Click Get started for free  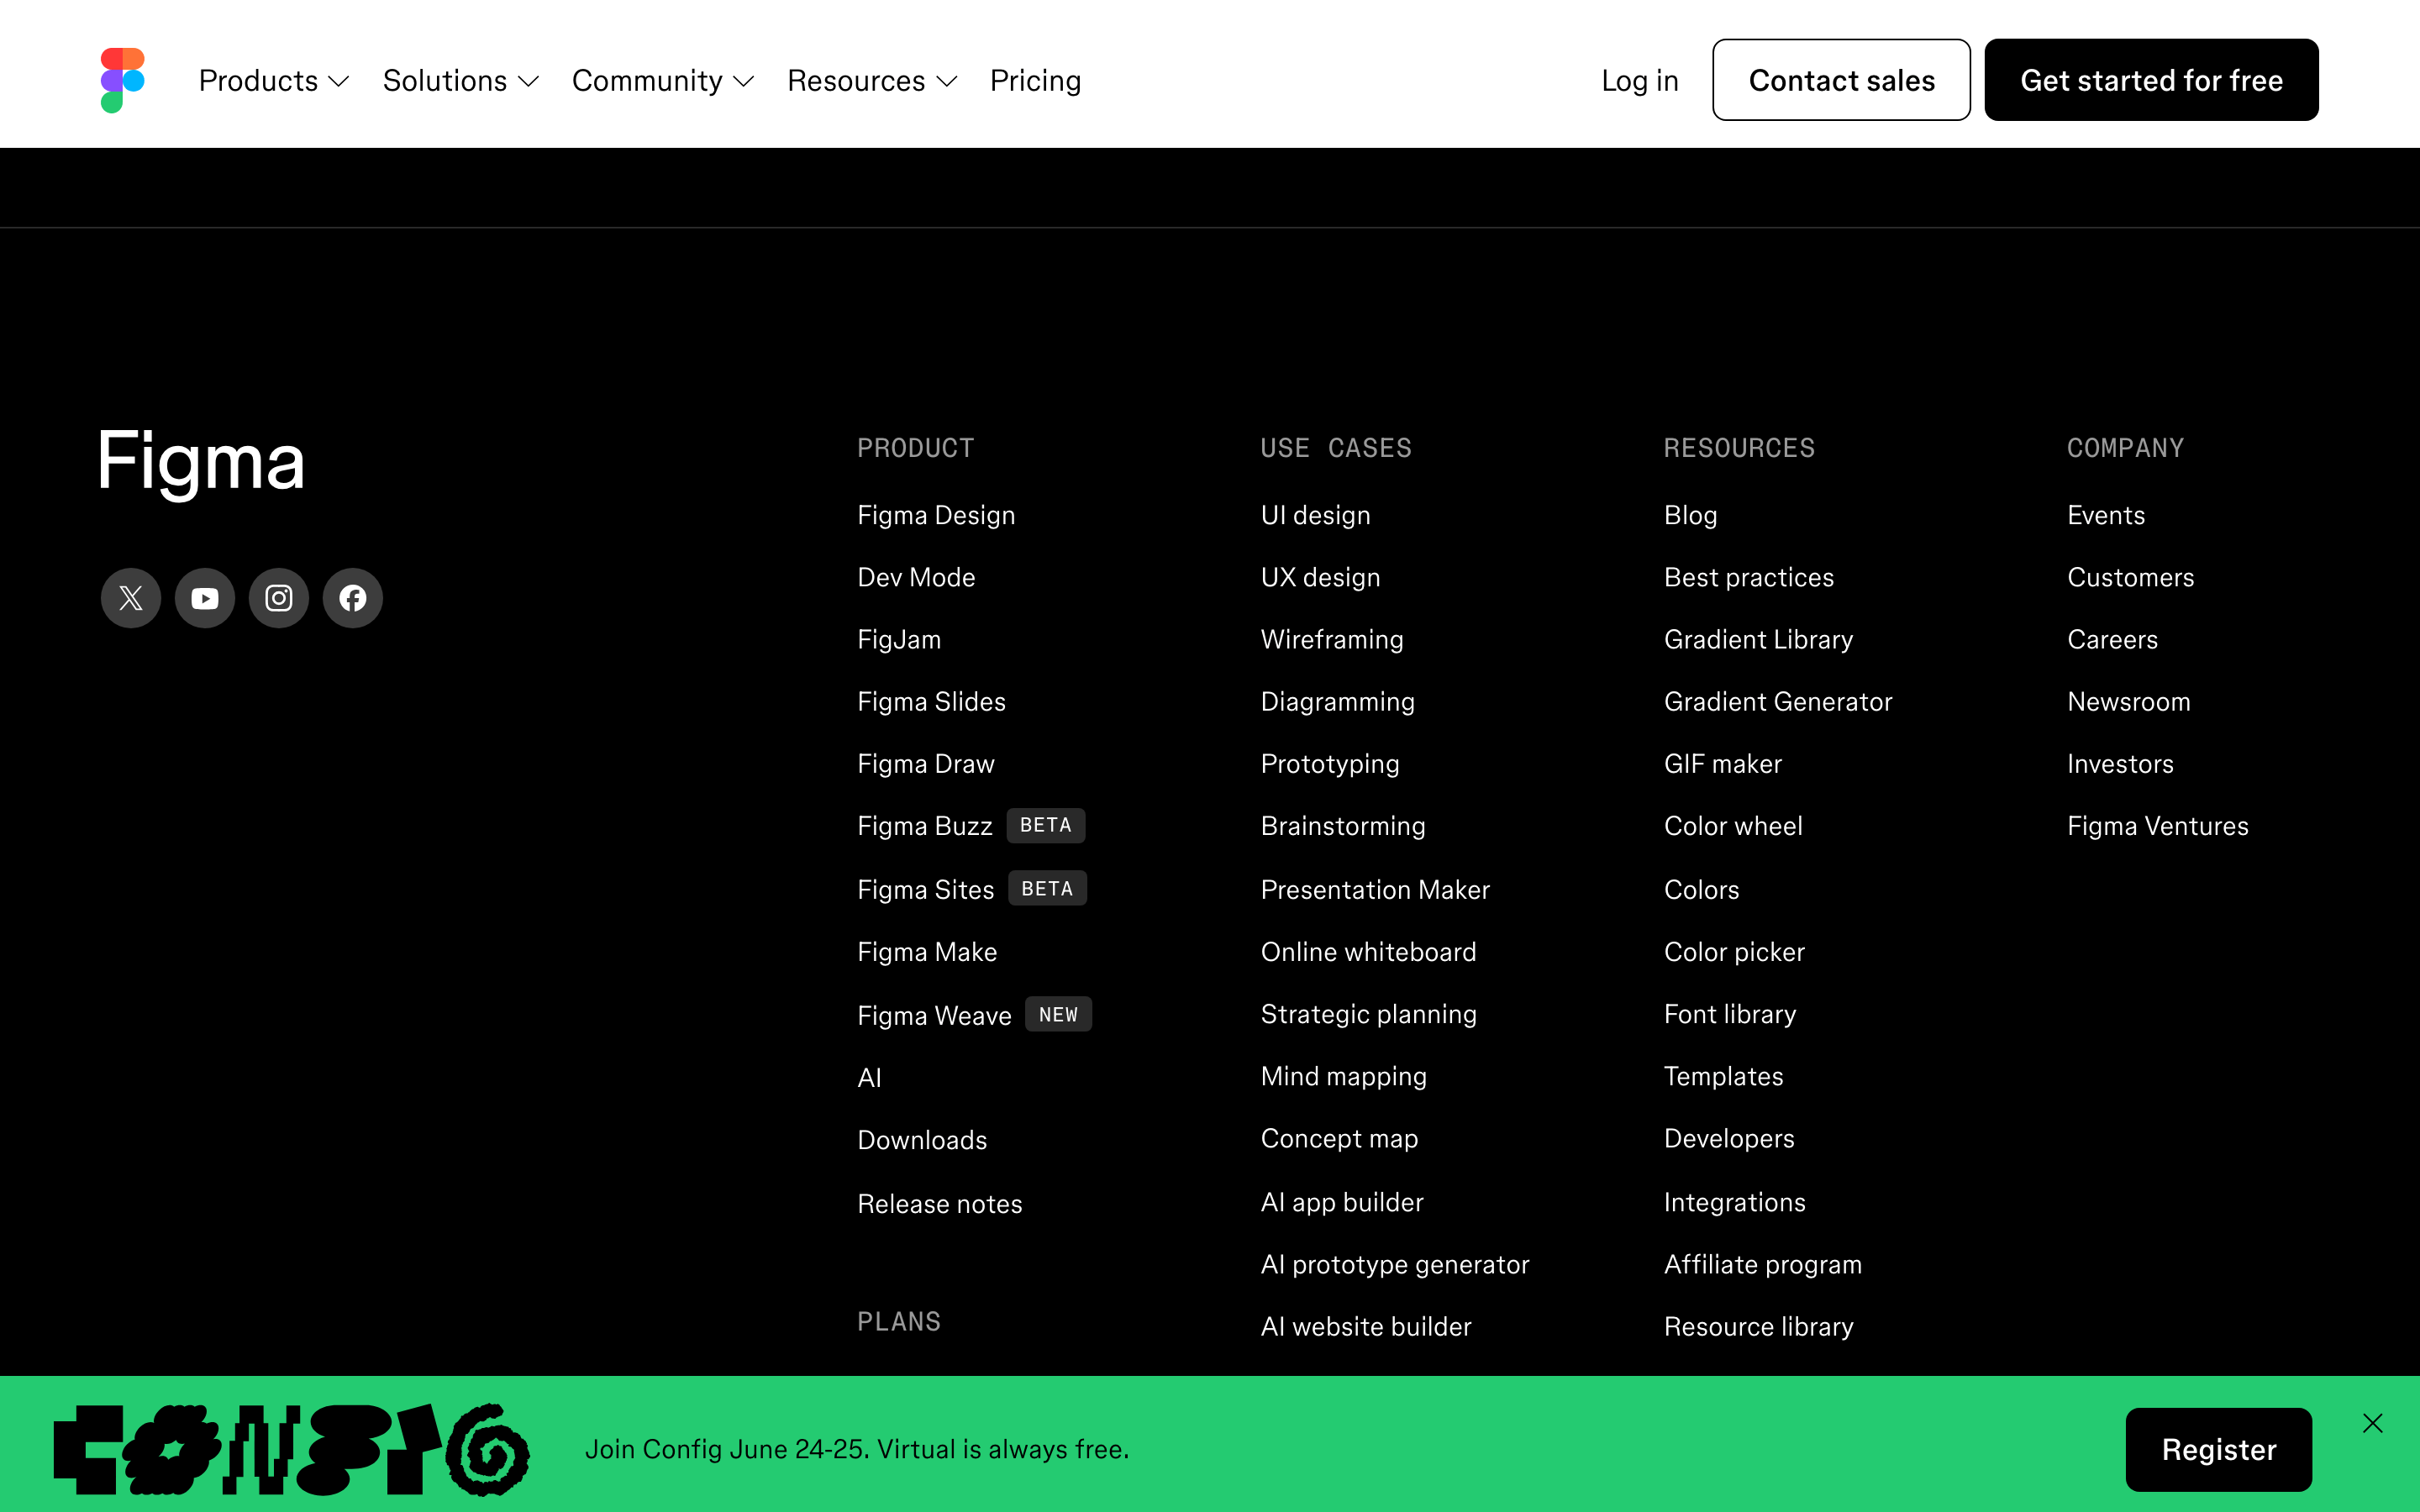[2151, 80]
